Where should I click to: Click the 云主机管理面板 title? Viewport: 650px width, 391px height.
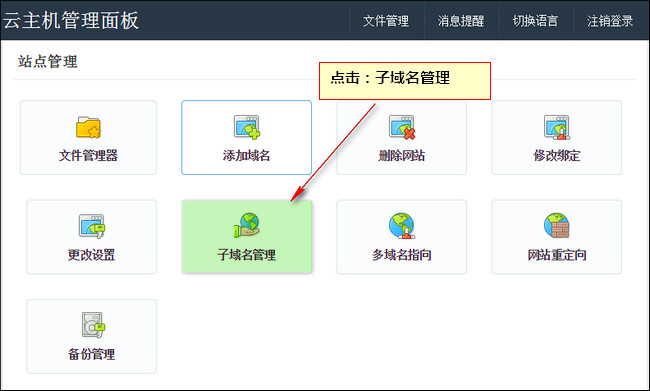70,20
